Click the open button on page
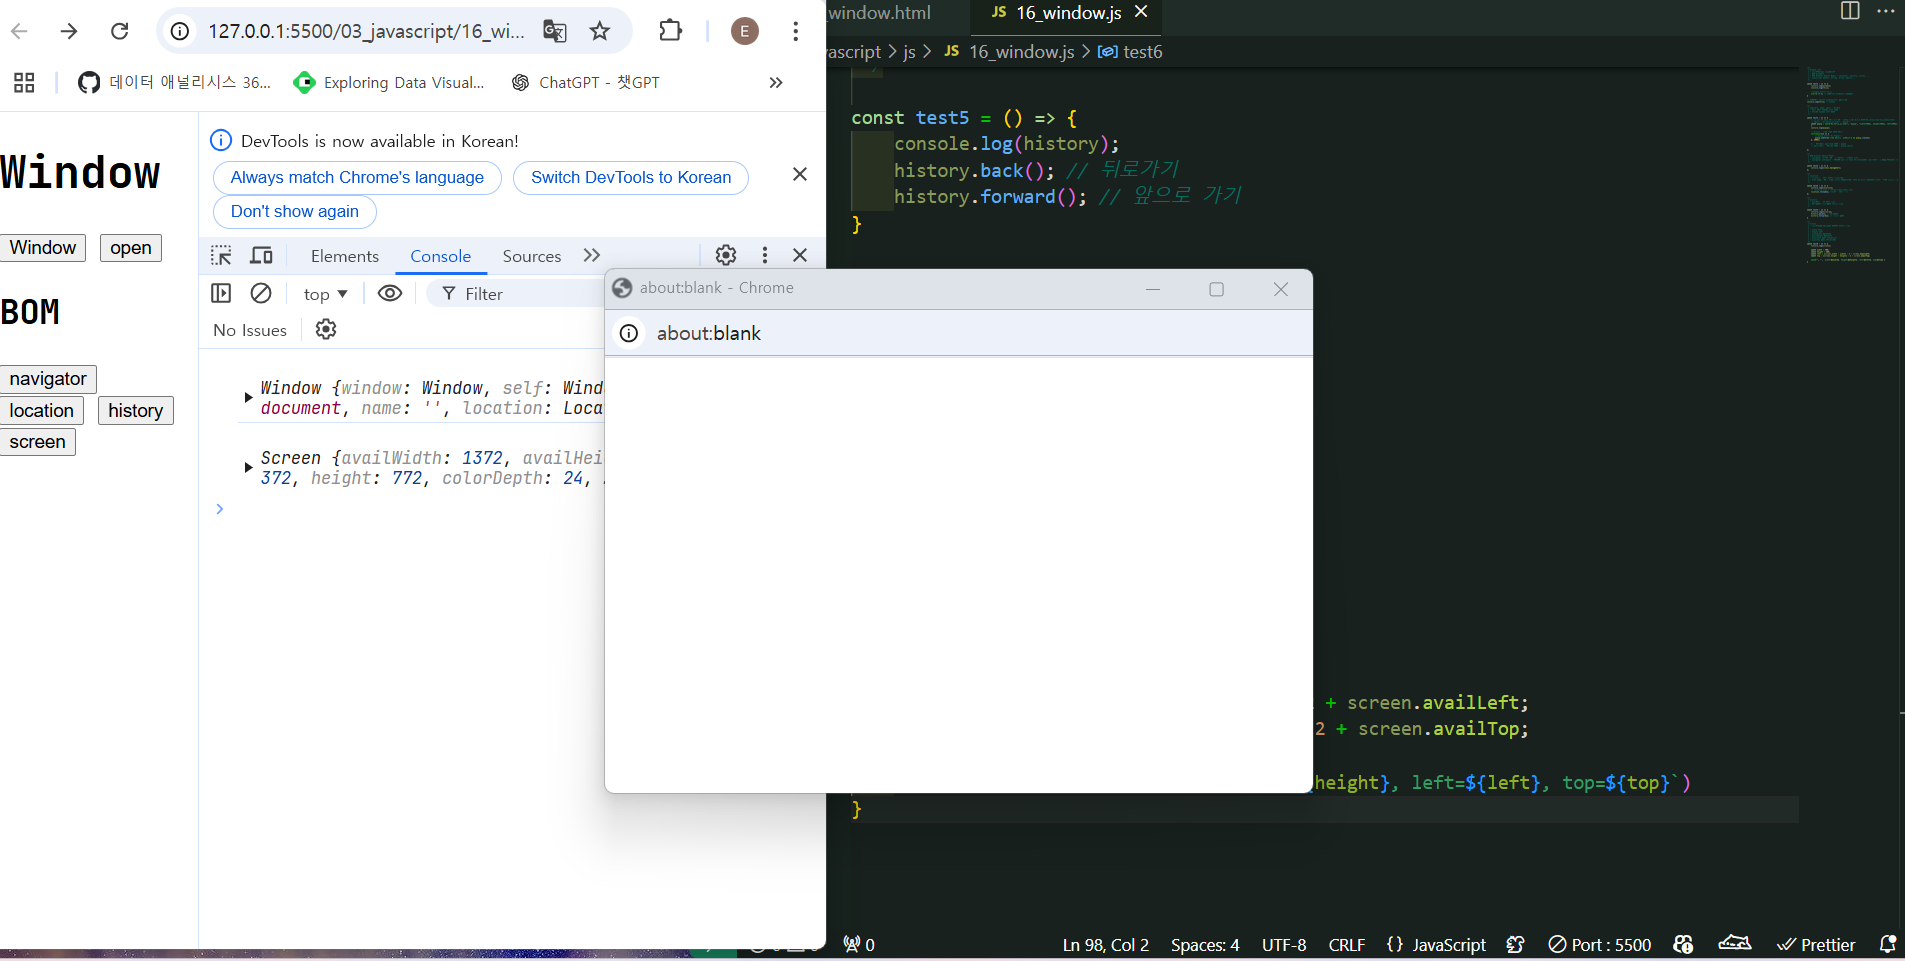Viewport: 1905px width, 961px height. (x=131, y=247)
